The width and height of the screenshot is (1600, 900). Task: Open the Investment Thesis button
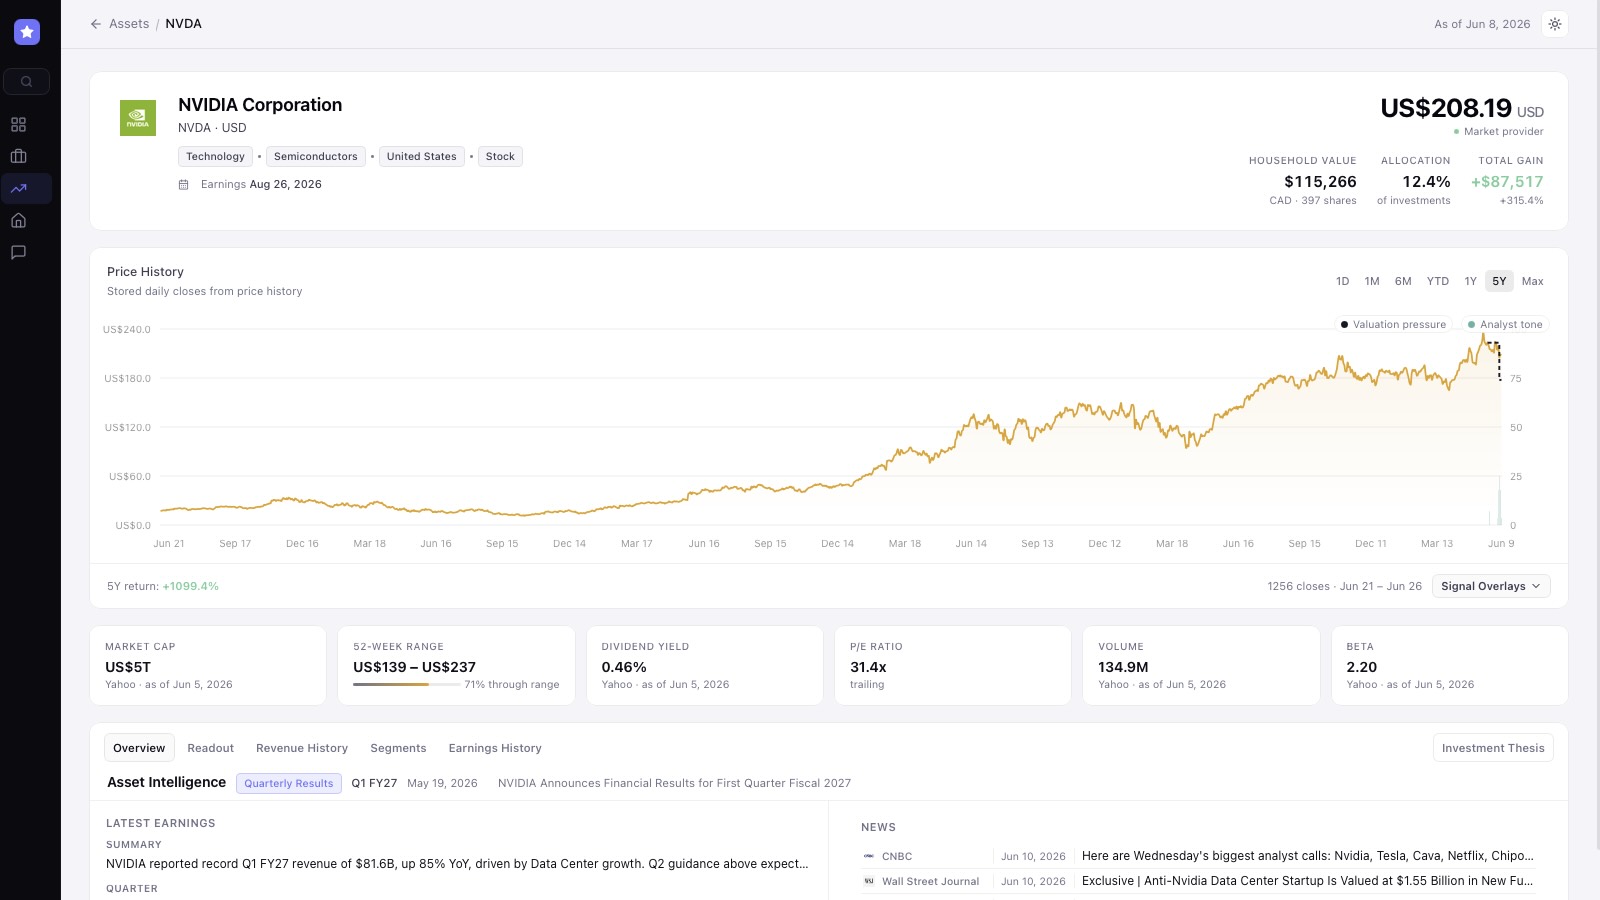click(x=1493, y=749)
